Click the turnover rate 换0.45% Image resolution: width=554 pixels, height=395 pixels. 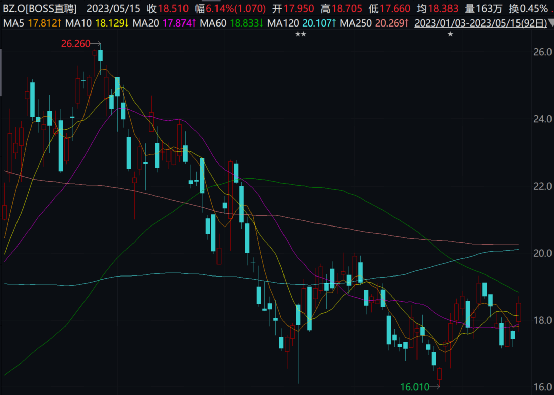[528, 8]
